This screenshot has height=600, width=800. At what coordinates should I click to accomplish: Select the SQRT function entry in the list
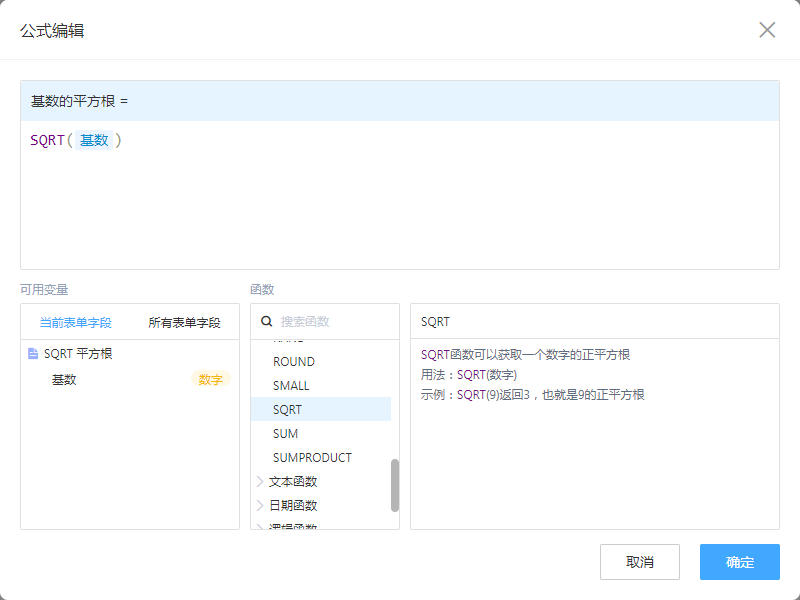288,409
